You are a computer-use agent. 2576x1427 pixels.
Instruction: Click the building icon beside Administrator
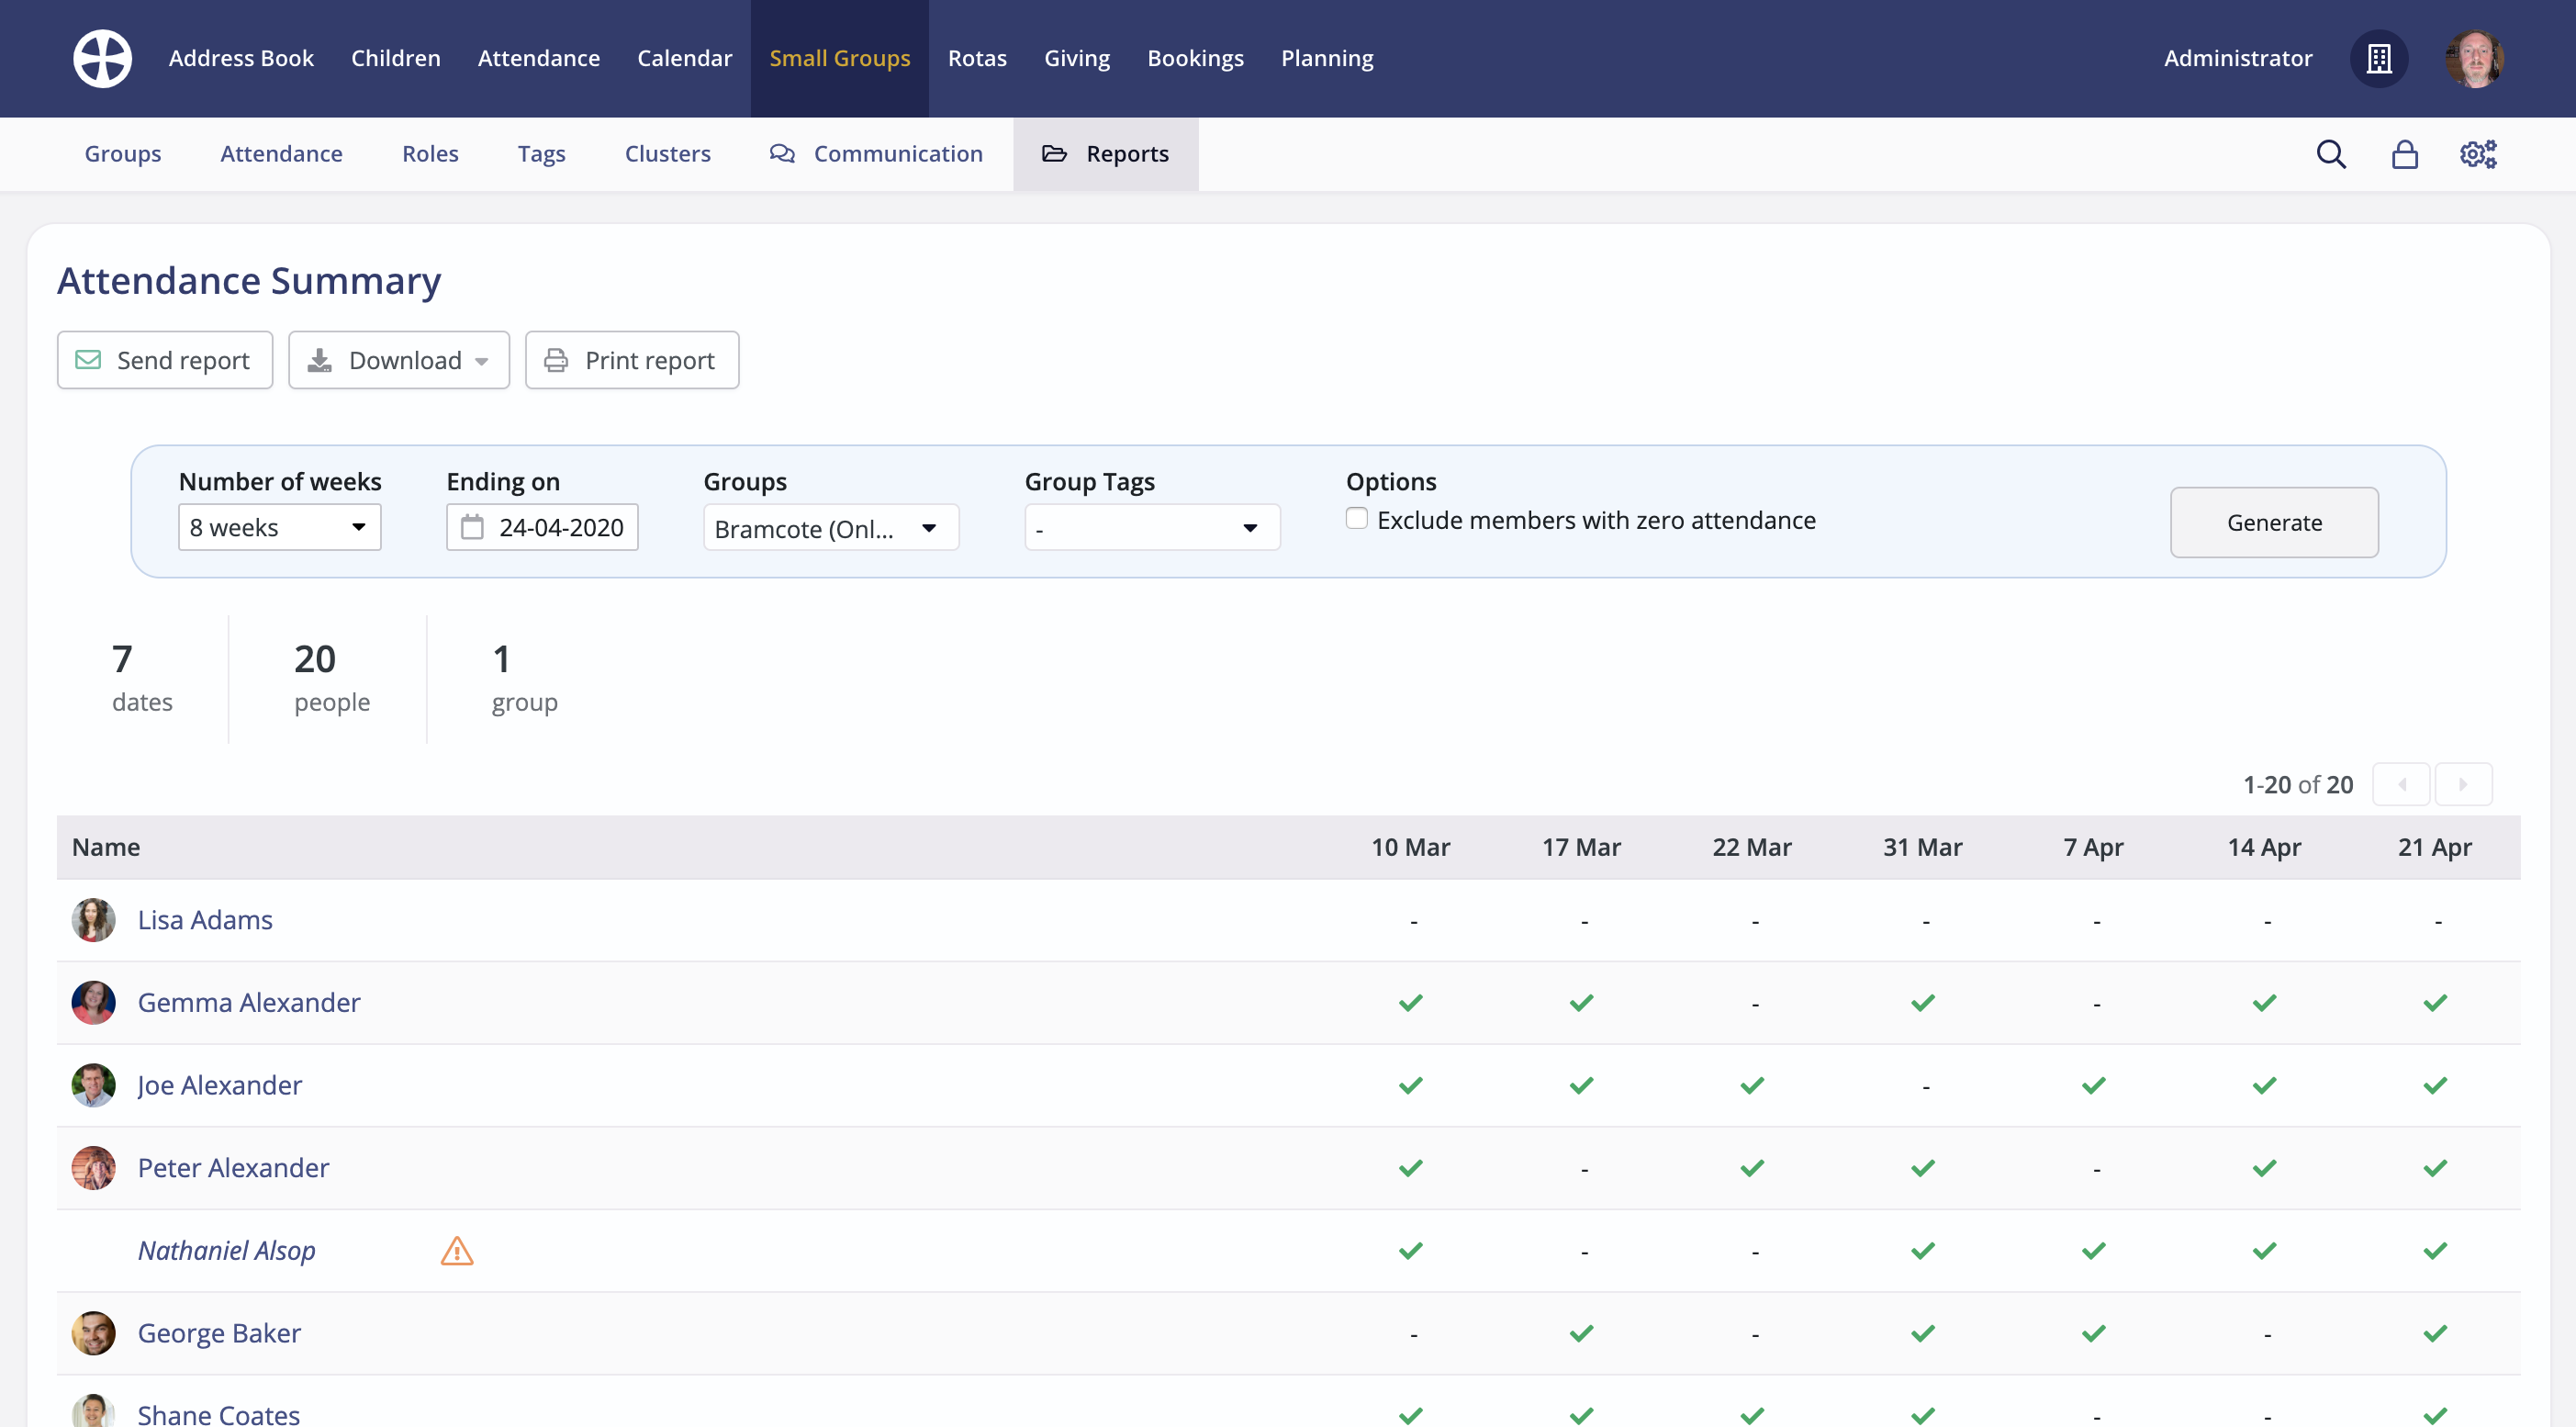pos(2378,58)
